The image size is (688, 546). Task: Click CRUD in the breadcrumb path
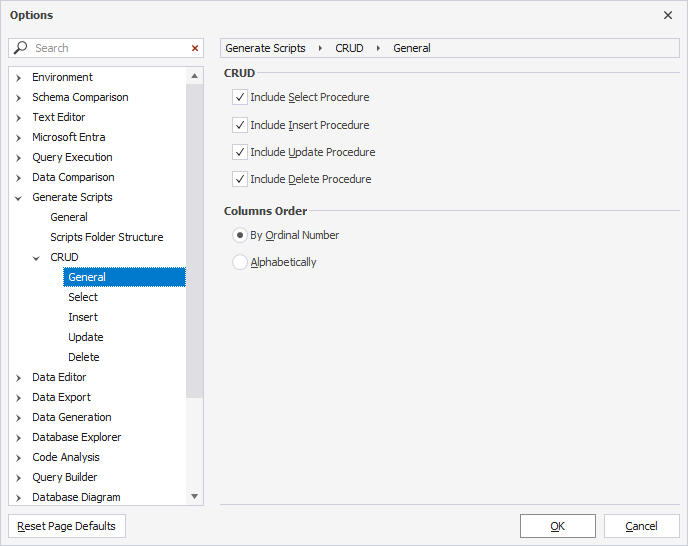click(349, 48)
